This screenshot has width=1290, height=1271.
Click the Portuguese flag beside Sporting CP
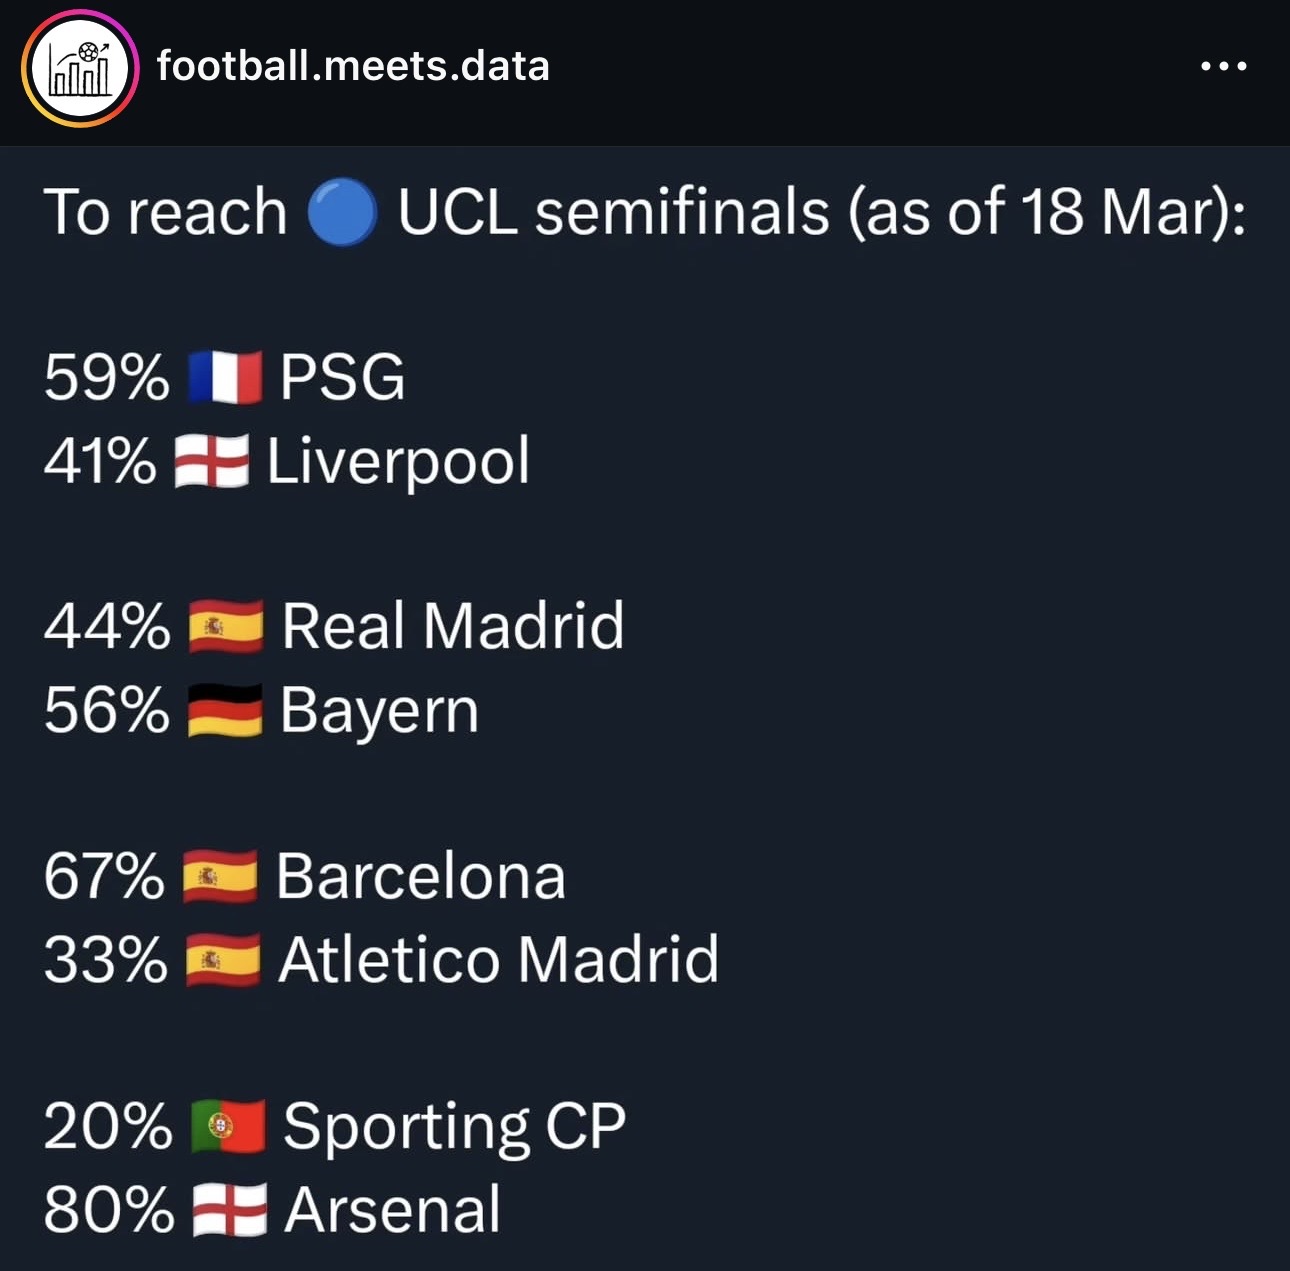pyautogui.click(x=228, y=1126)
